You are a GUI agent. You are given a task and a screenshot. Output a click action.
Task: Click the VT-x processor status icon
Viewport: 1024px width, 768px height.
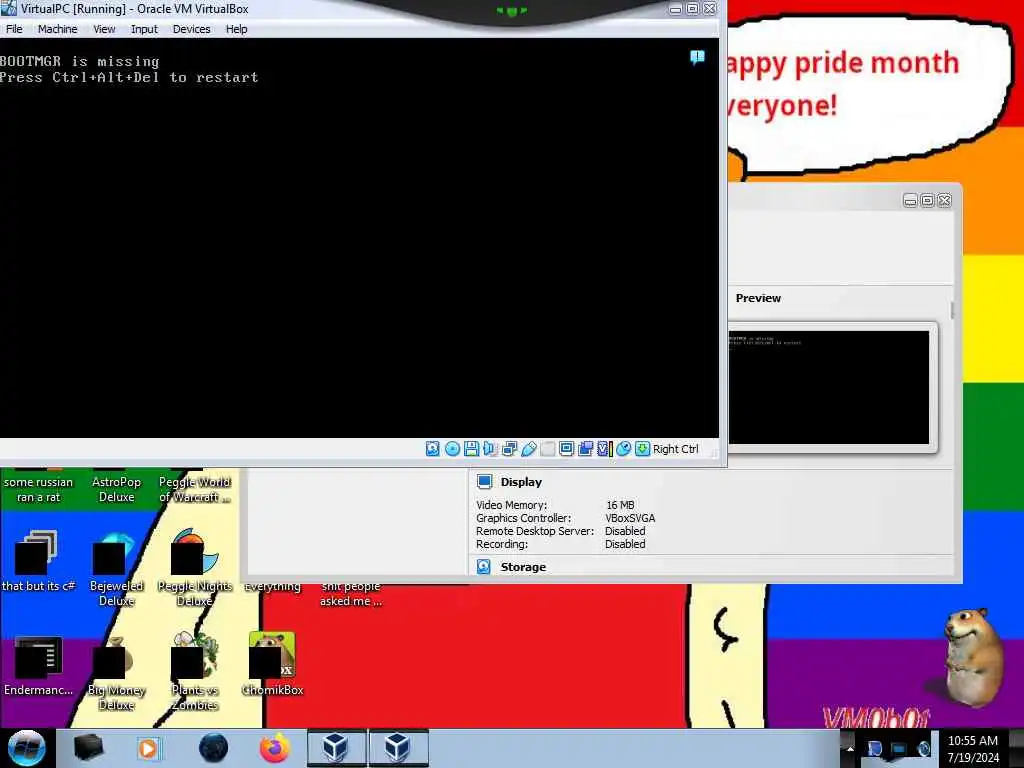pos(605,449)
